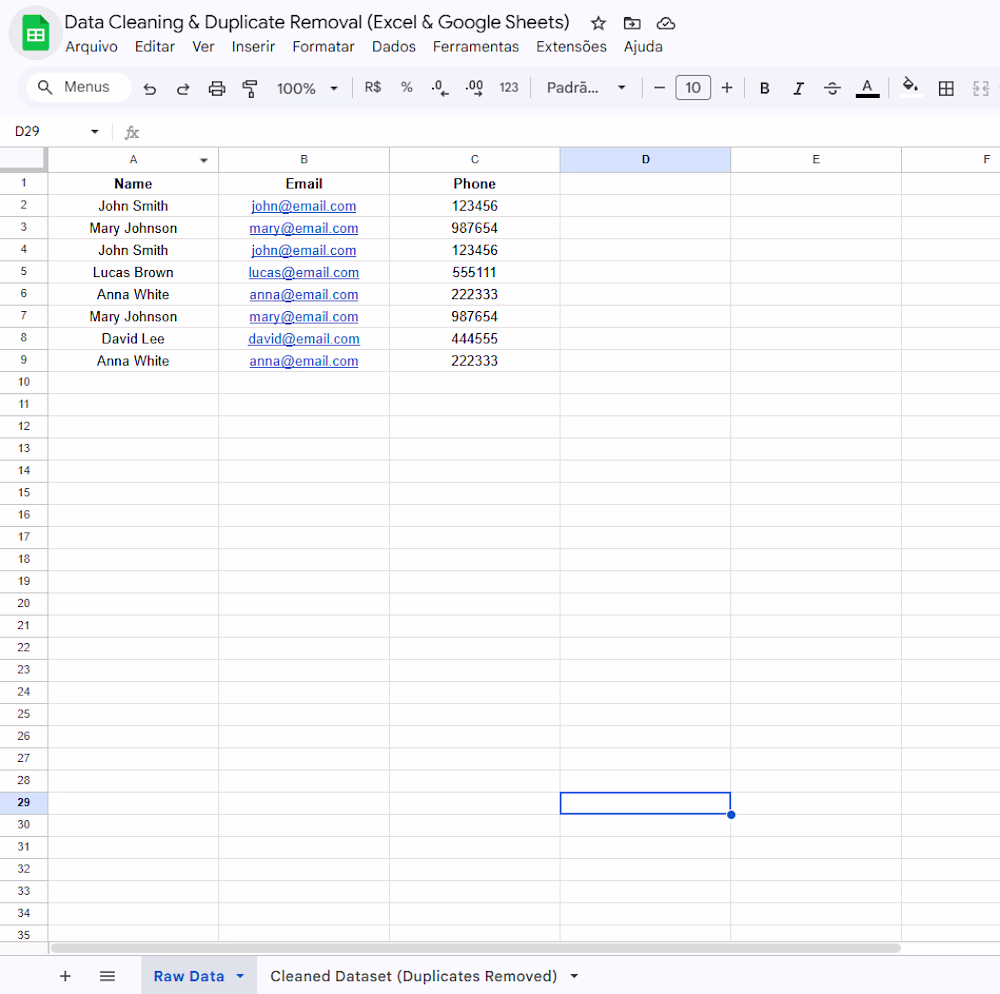This screenshot has height=994, width=1000.
Task: Open lucas@email.com link
Action: click(304, 272)
